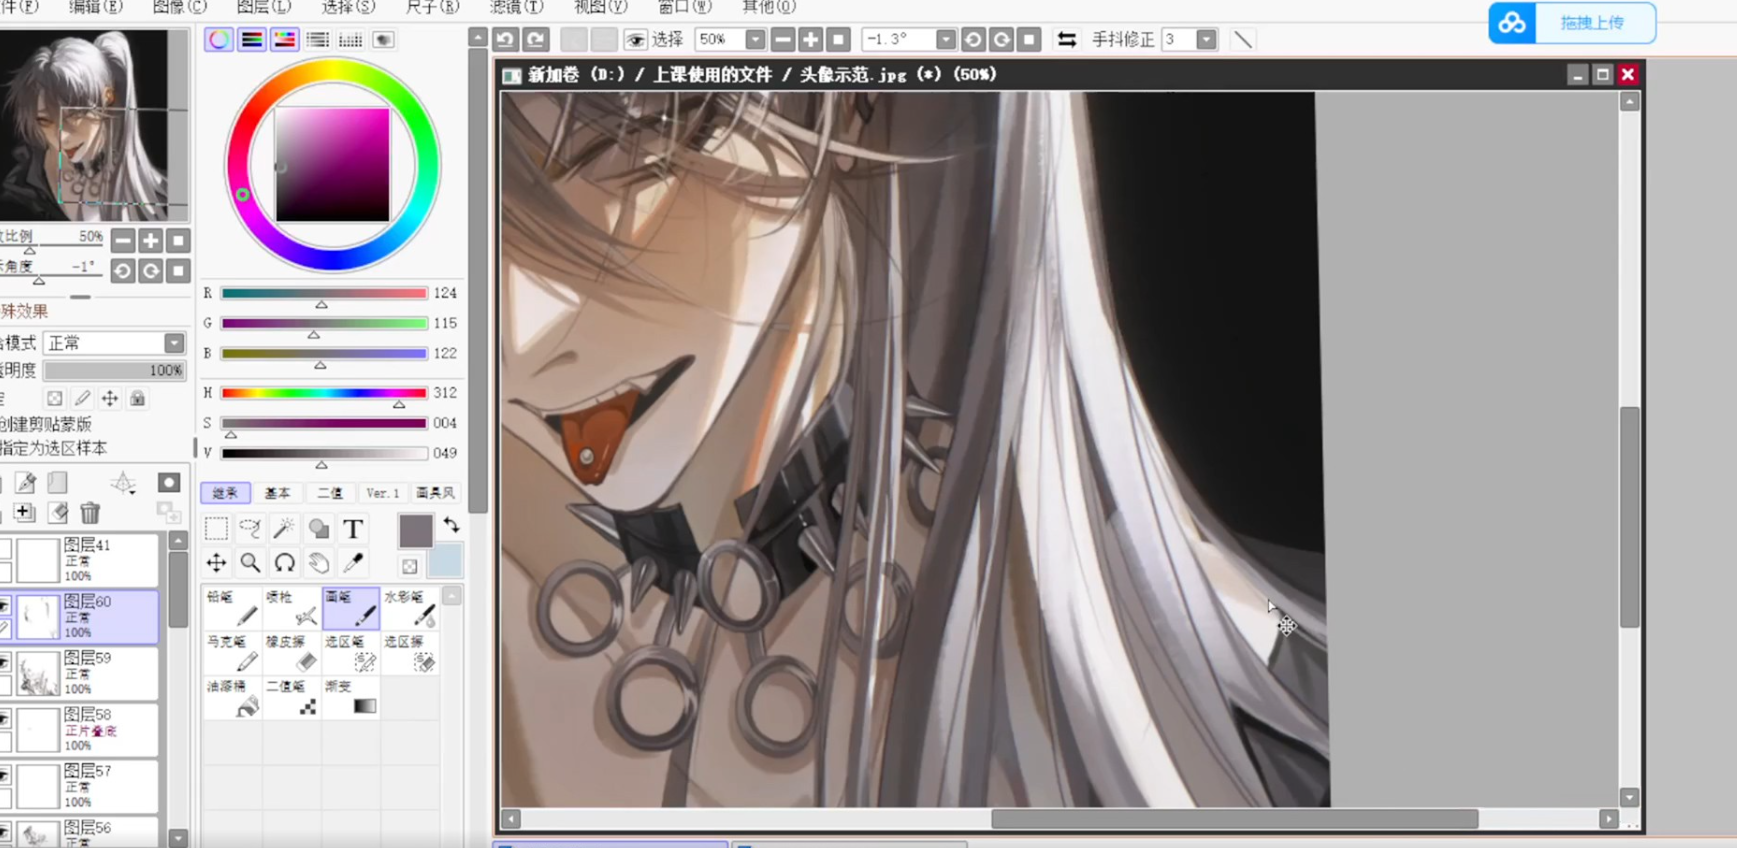1737x848 pixels.
Task: Click the undo arrow in toolbar
Action: [x=505, y=39]
